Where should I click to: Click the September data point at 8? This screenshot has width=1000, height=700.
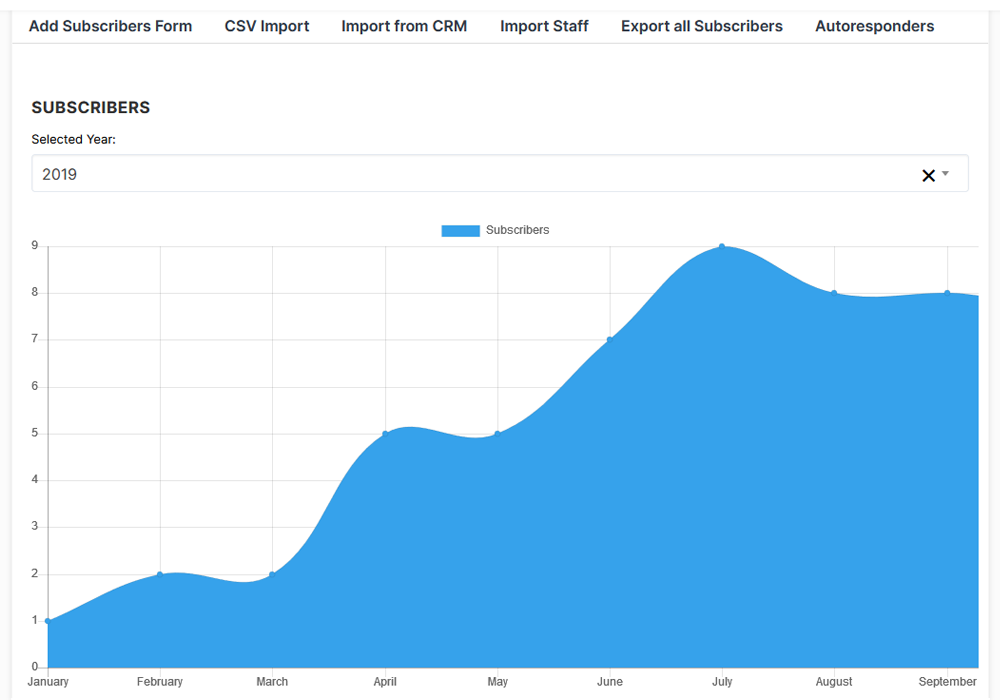[x=947, y=293]
